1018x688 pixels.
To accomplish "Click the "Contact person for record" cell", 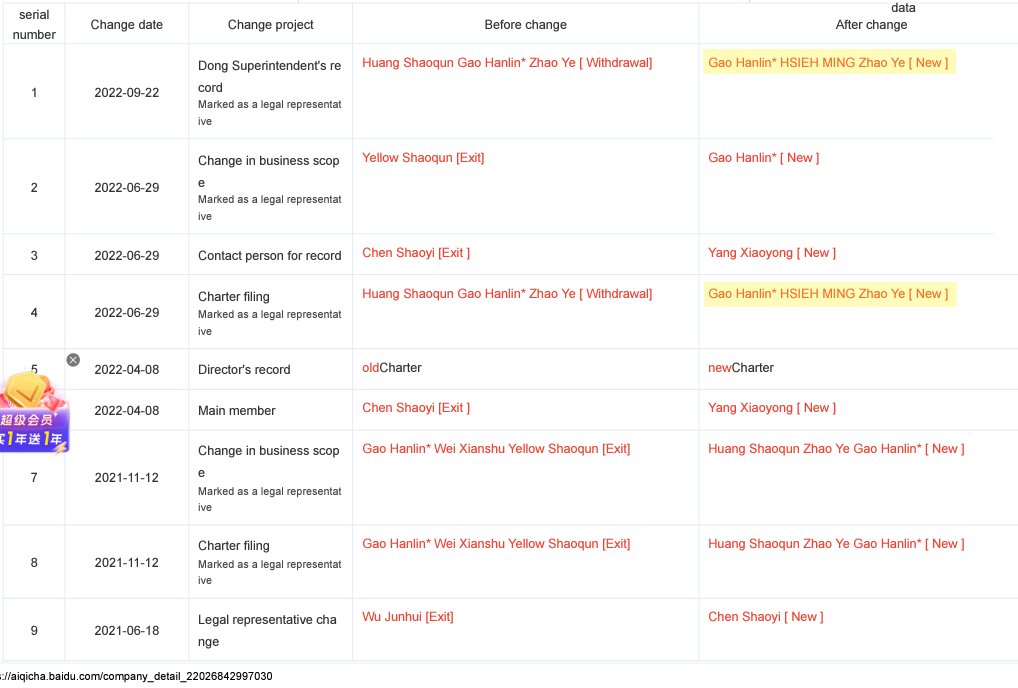I will coord(269,256).
